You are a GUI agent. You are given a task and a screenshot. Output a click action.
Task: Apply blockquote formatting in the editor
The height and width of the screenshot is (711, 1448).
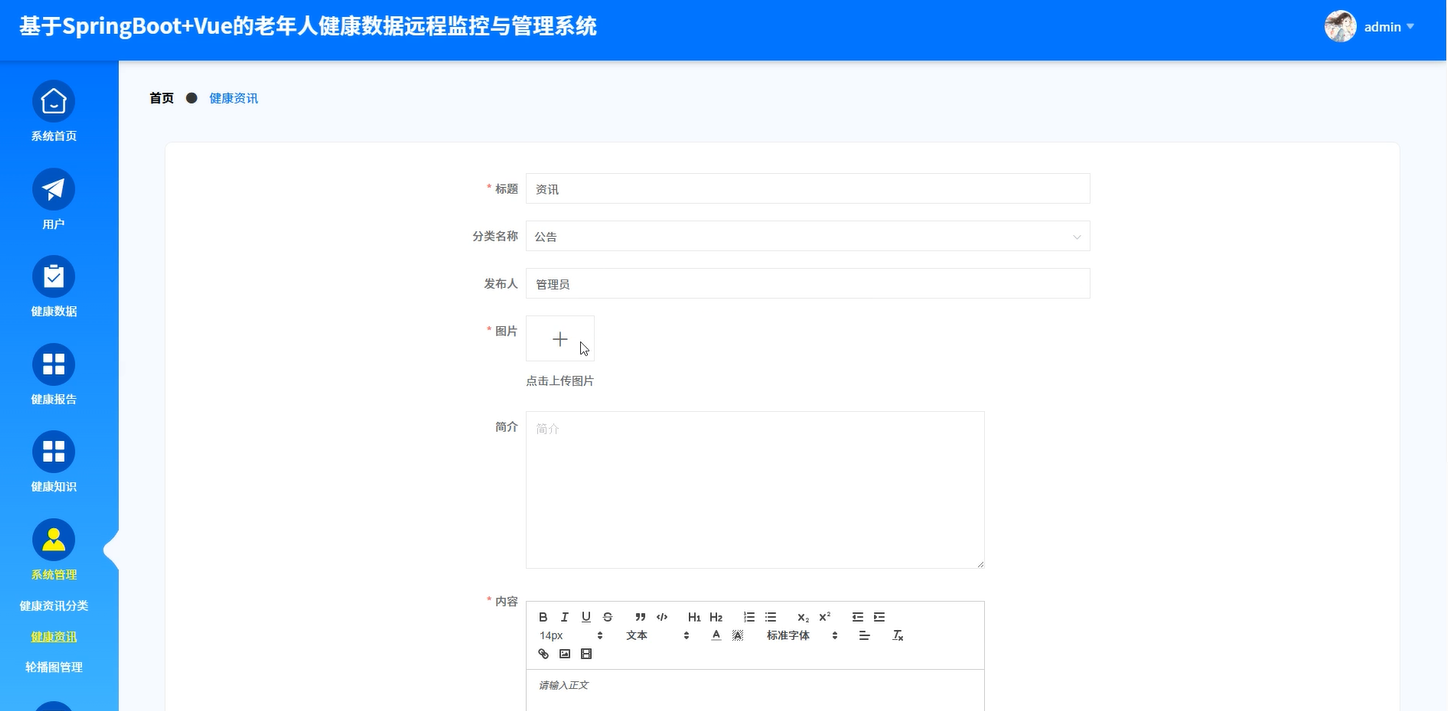(x=640, y=616)
